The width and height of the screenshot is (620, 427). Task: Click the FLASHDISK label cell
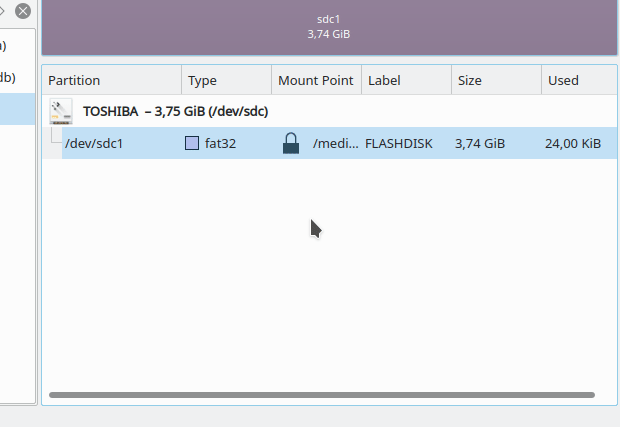400,144
